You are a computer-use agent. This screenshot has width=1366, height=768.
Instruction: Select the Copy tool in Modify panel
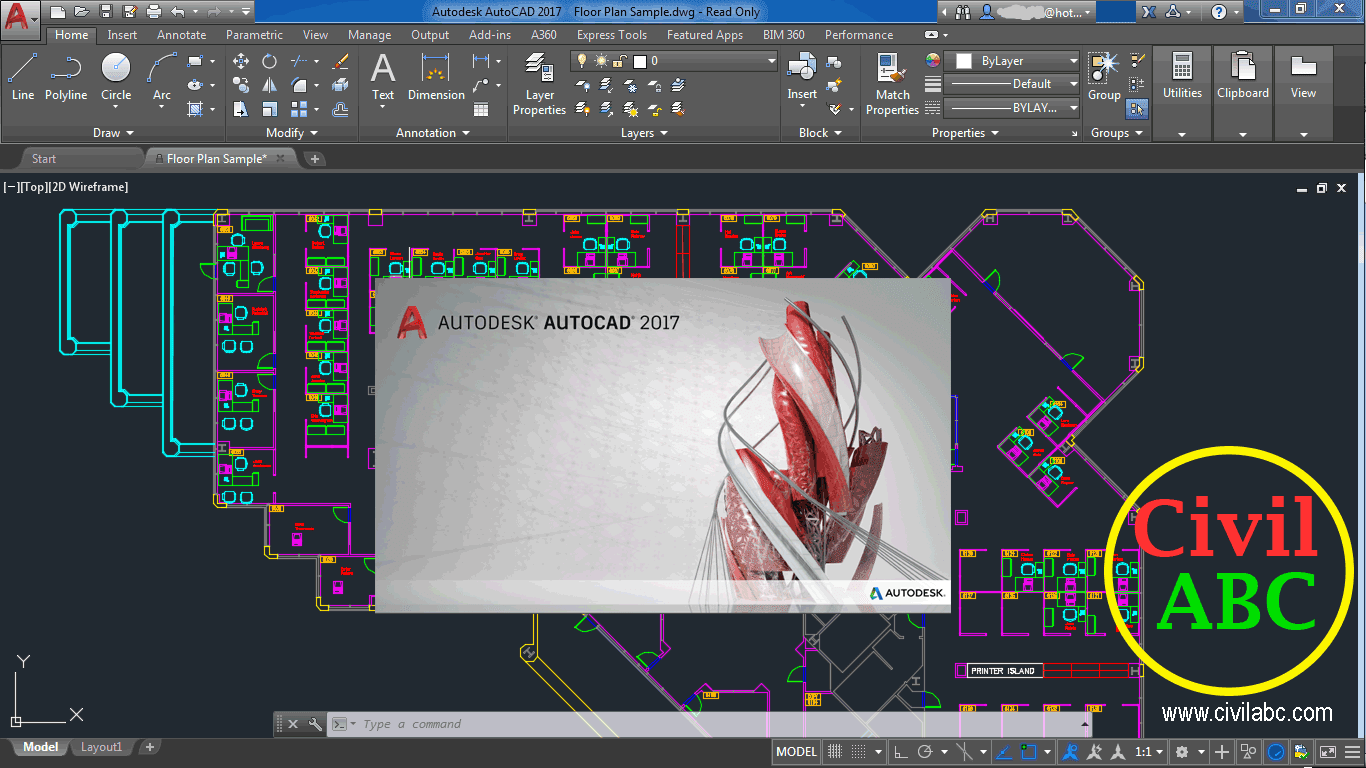[x=241, y=85]
